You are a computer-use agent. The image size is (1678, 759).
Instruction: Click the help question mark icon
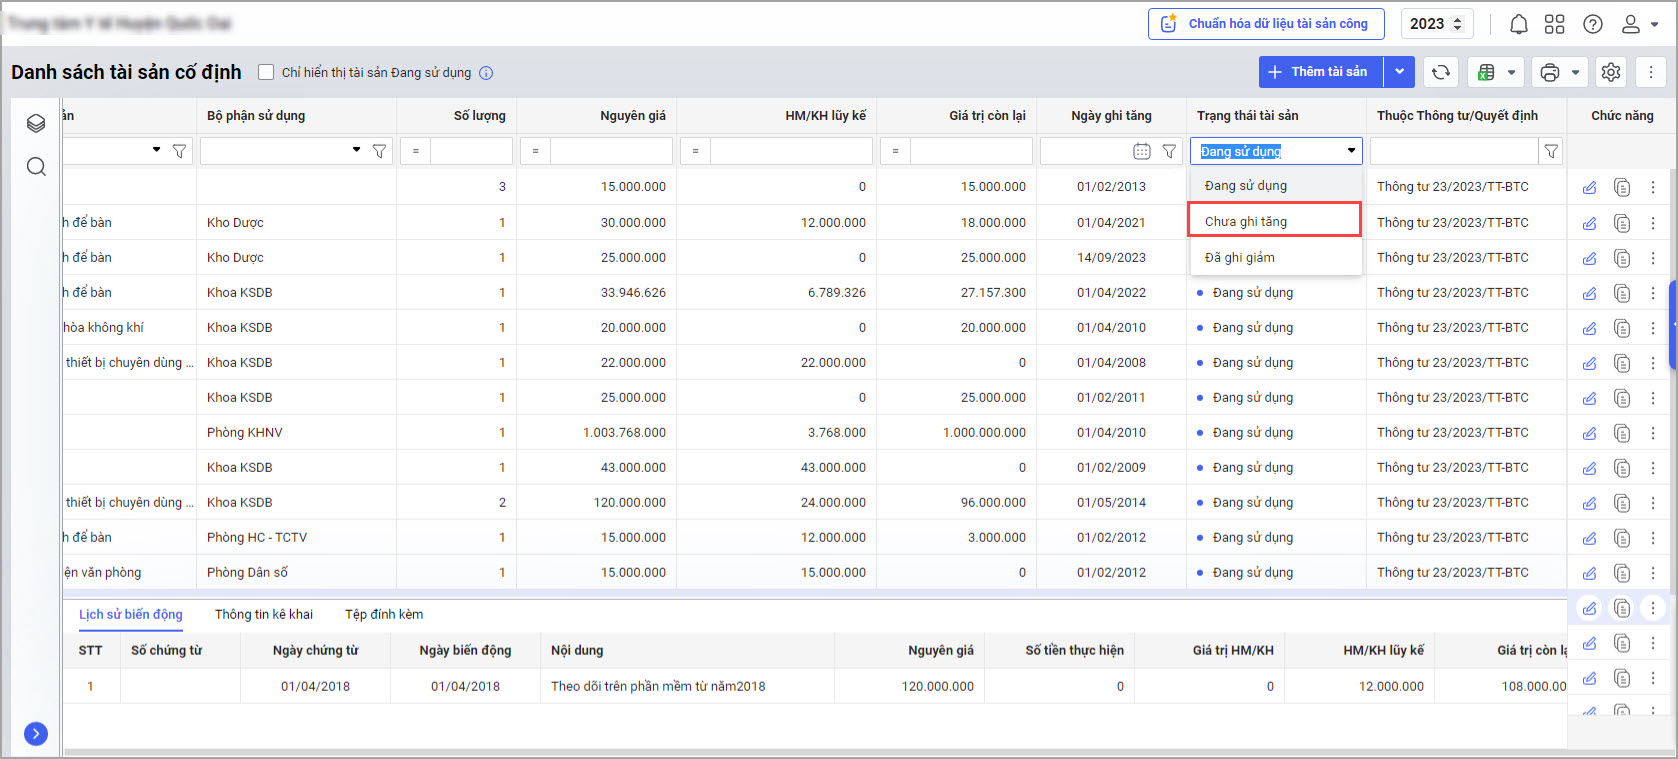coord(1593,24)
